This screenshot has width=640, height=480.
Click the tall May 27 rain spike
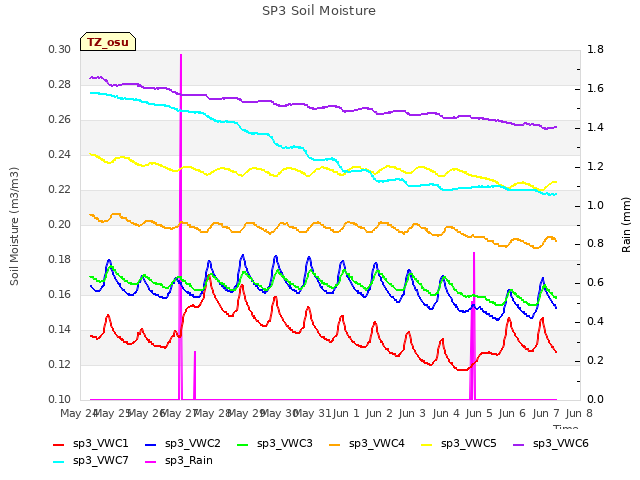point(180,227)
